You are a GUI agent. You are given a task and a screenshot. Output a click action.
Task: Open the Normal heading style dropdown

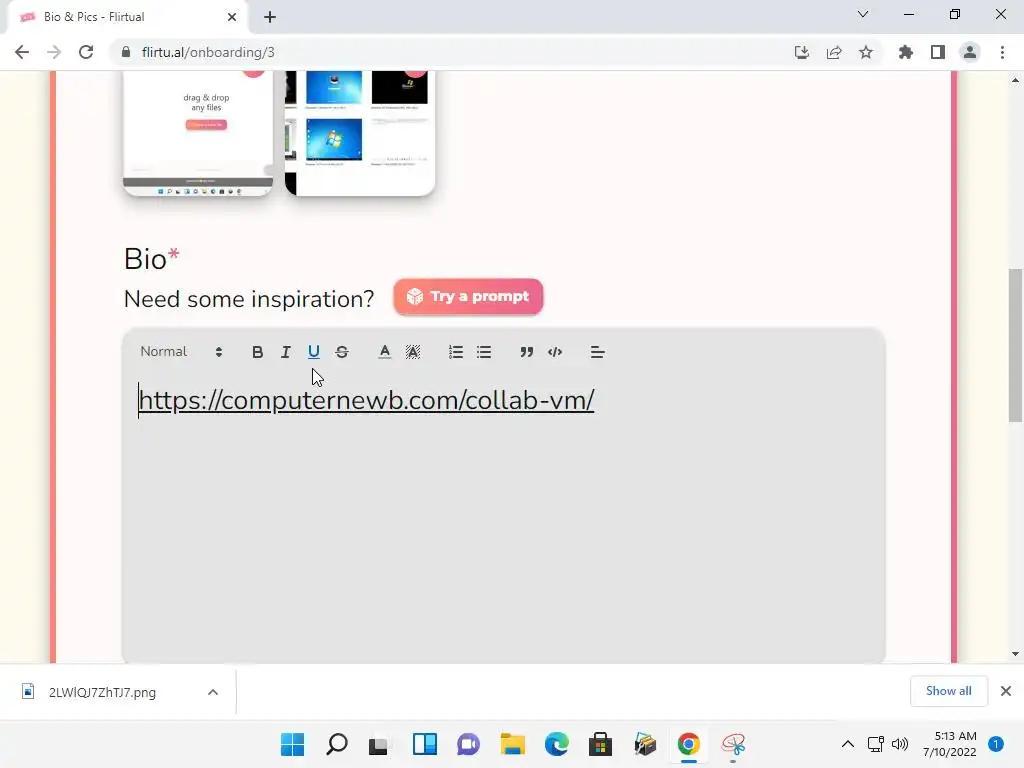182,352
